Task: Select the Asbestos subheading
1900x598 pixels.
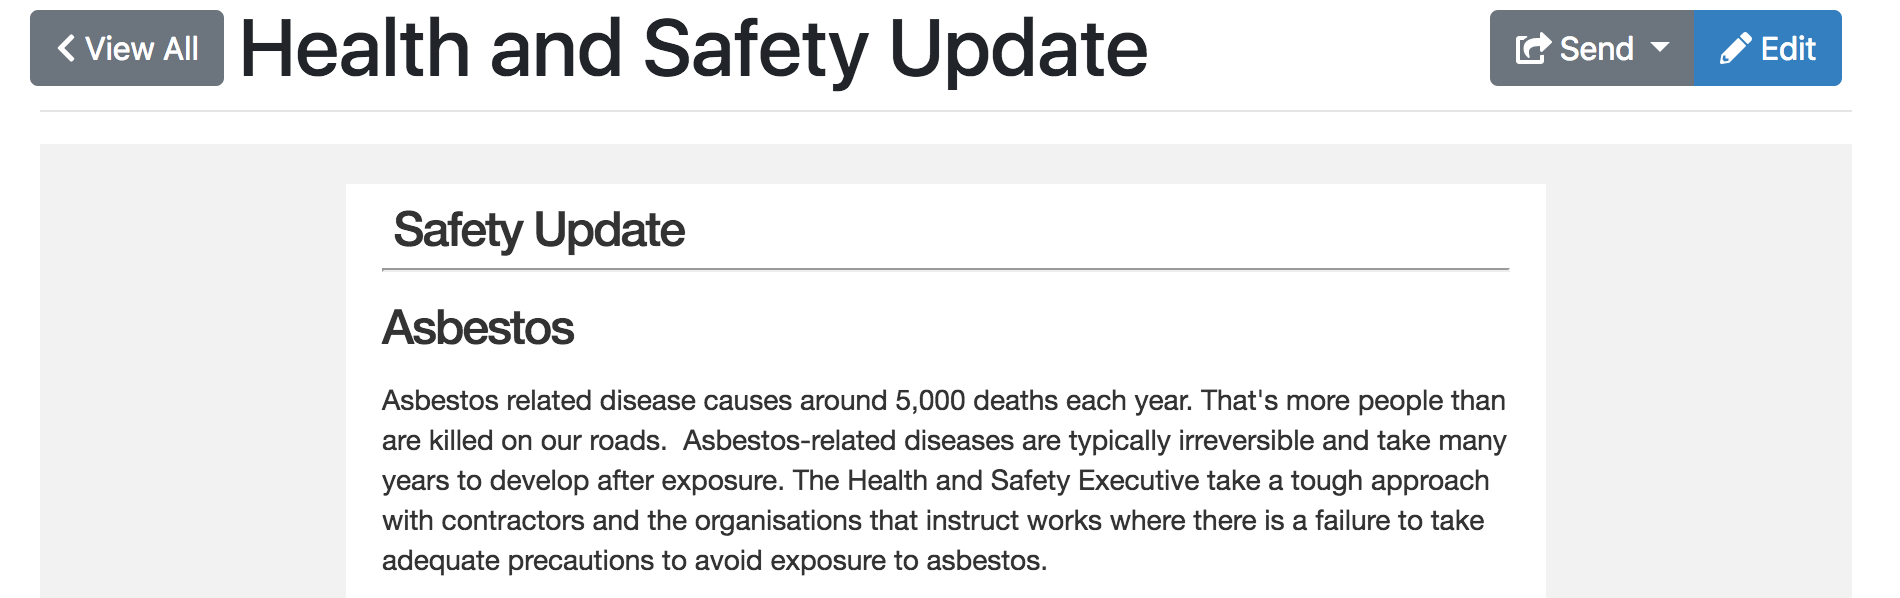Action: 478,328
